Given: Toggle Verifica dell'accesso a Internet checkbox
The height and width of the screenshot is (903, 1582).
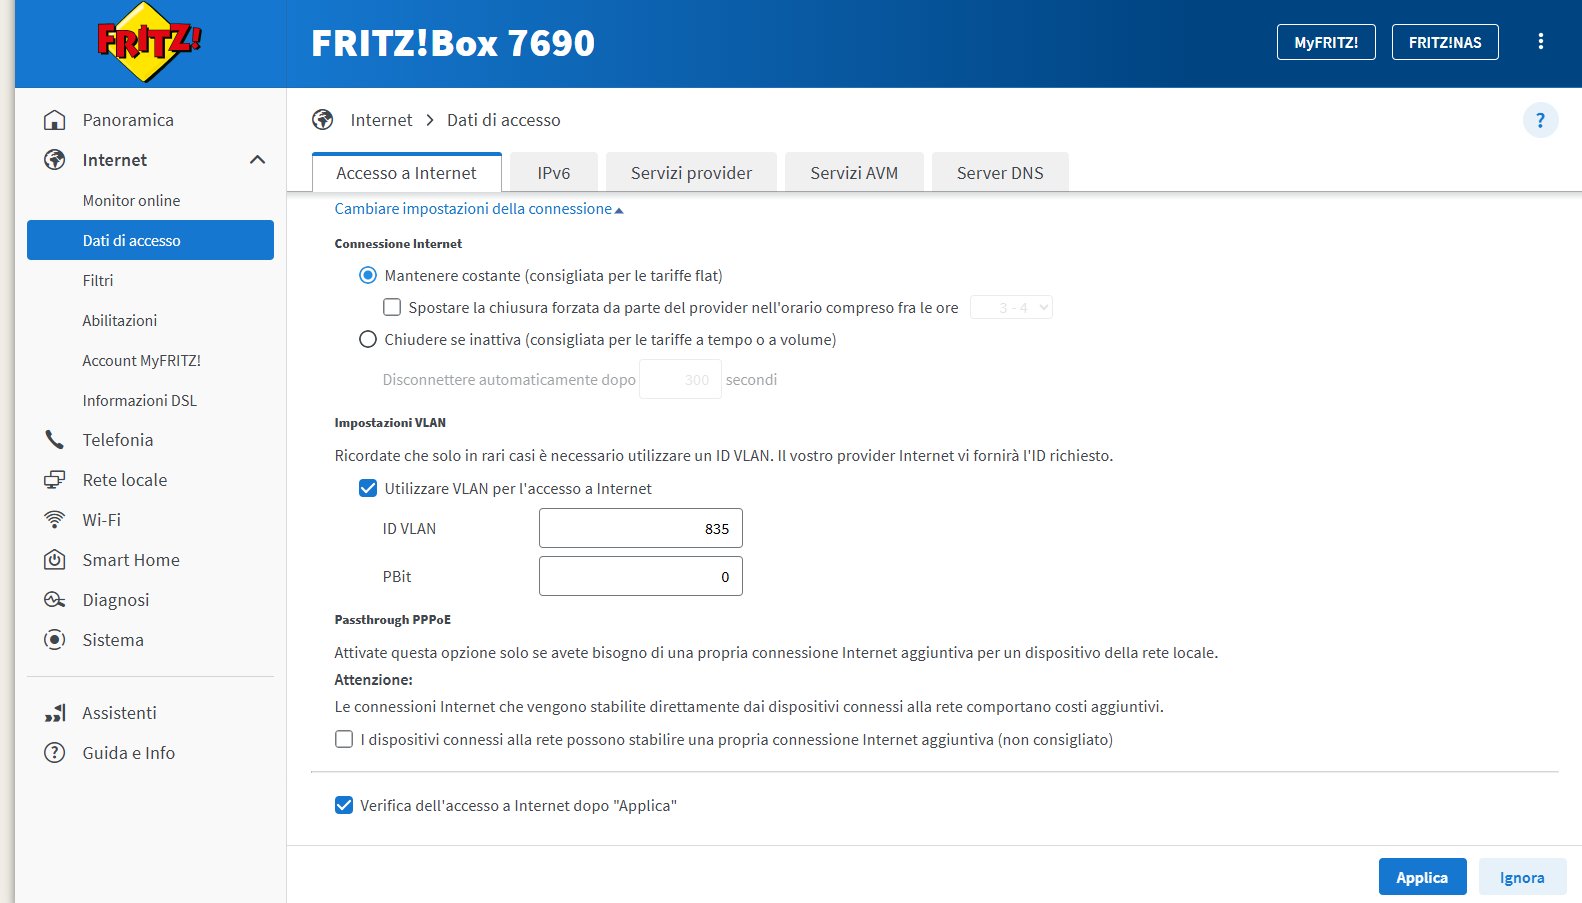Looking at the screenshot, I should (x=344, y=805).
